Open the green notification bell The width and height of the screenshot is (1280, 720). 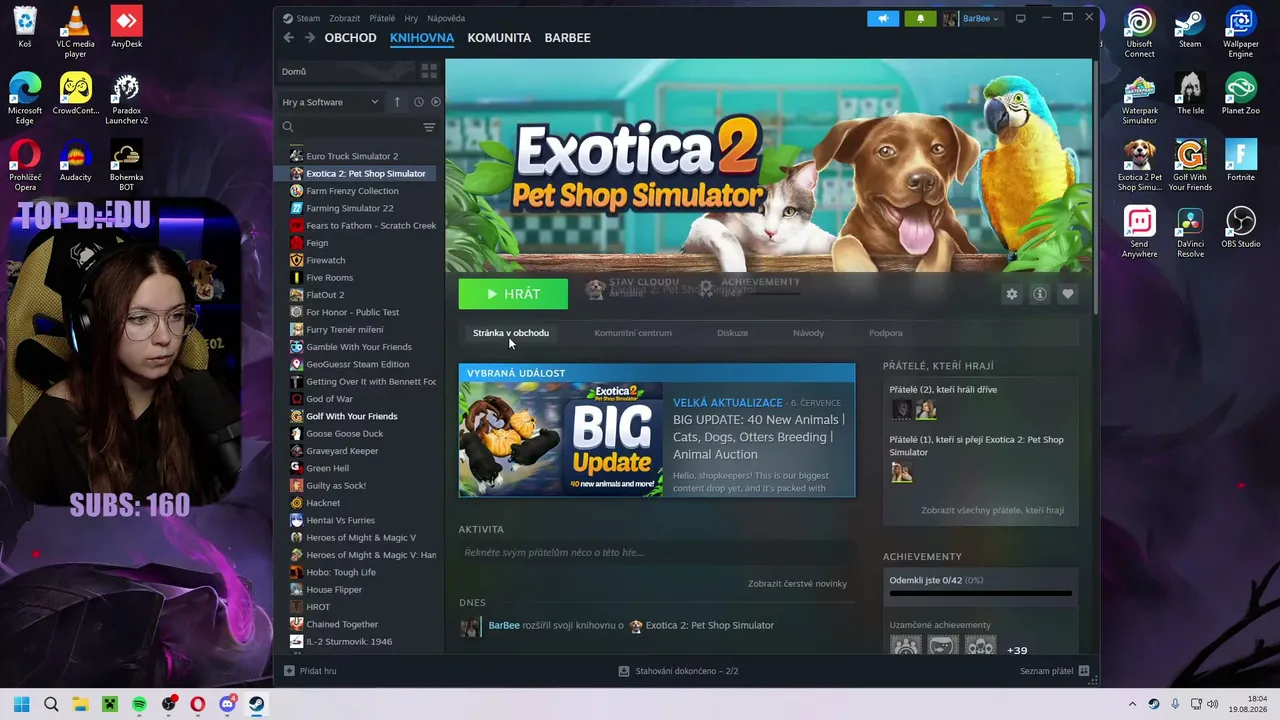[x=920, y=18]
